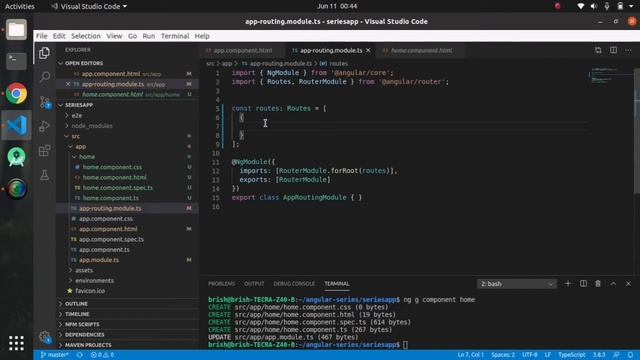Viewport: 640px width, 360px height.
Task: Click the master branch indicator
Action: (x=55, y=355)
